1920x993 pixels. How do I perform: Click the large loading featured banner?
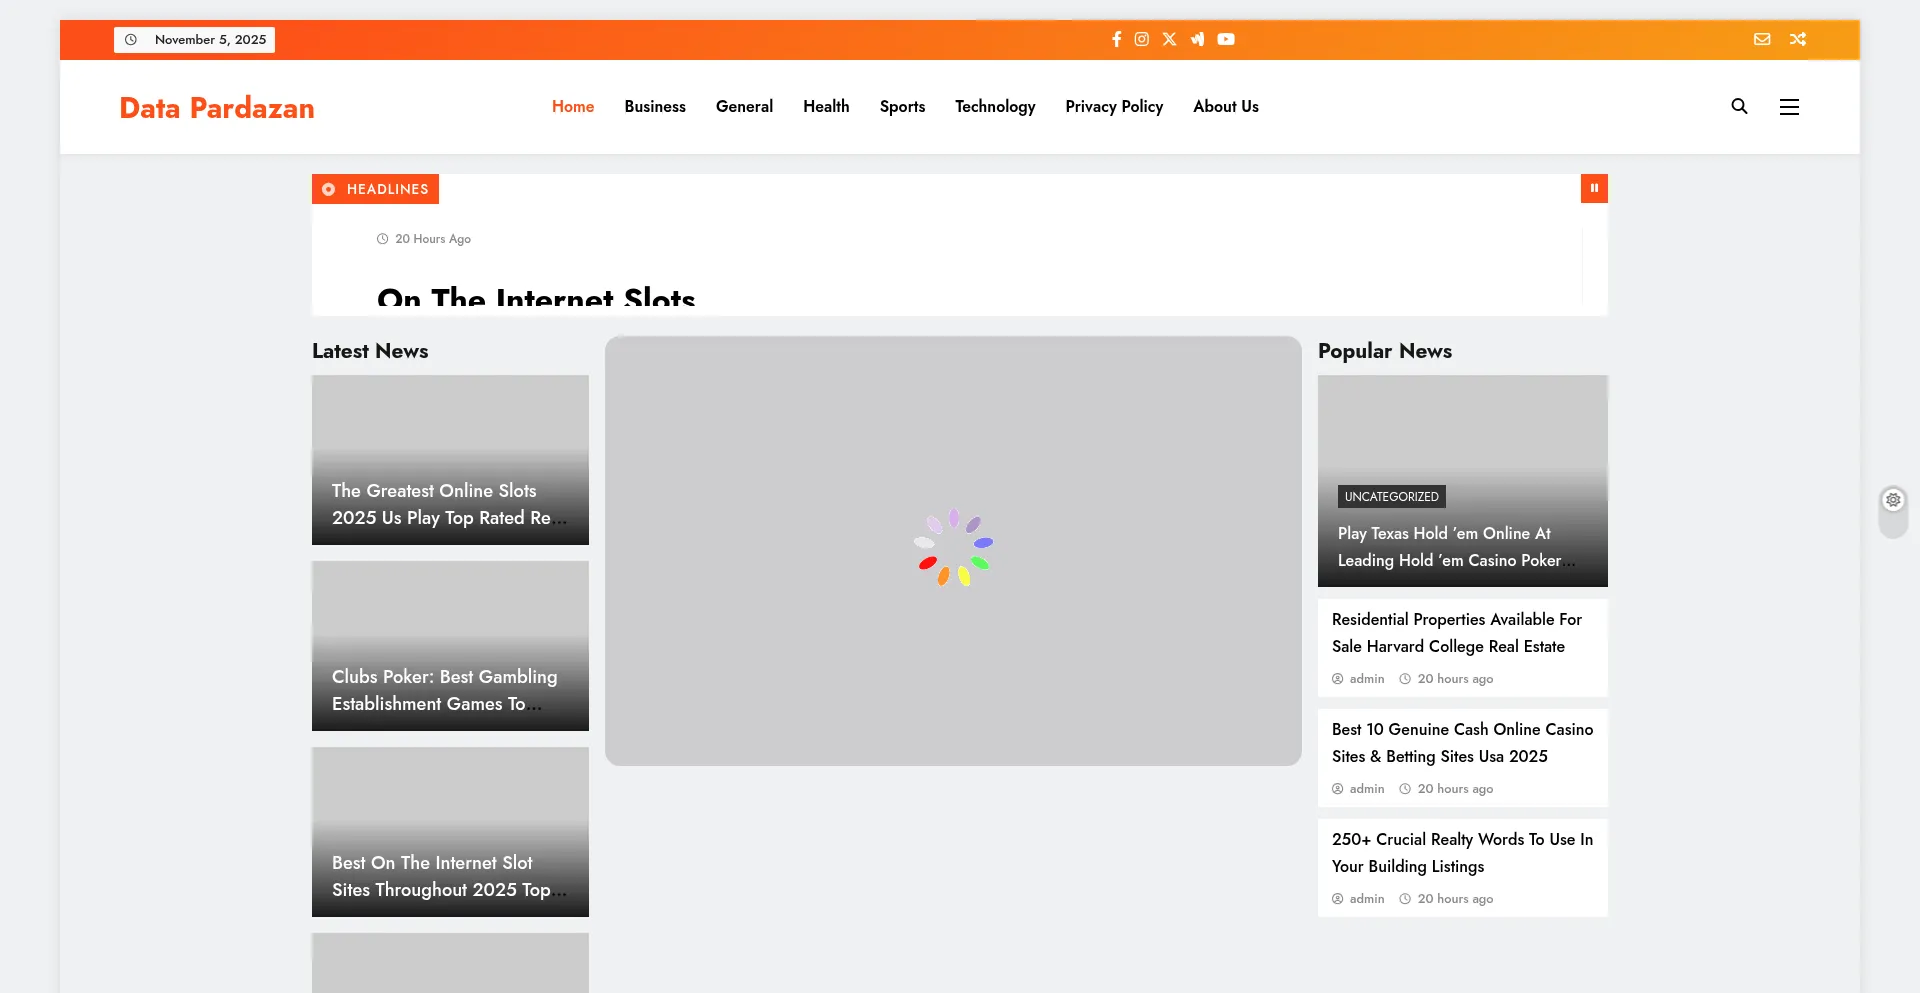click(x=953, y=550)
